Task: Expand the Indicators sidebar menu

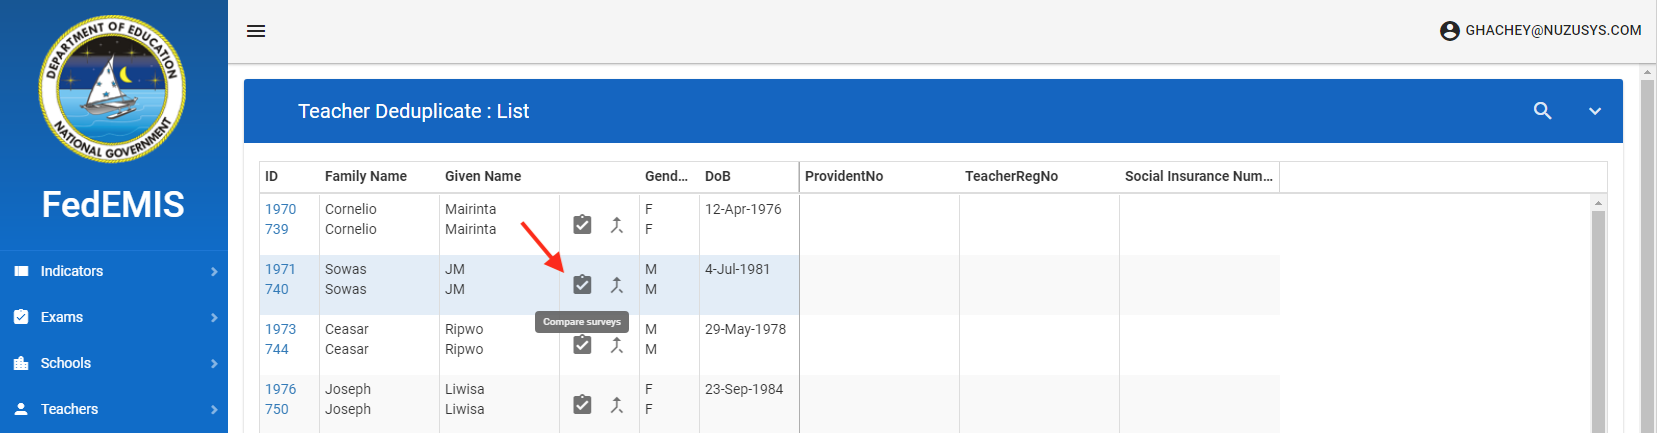Action: point(114,271)
